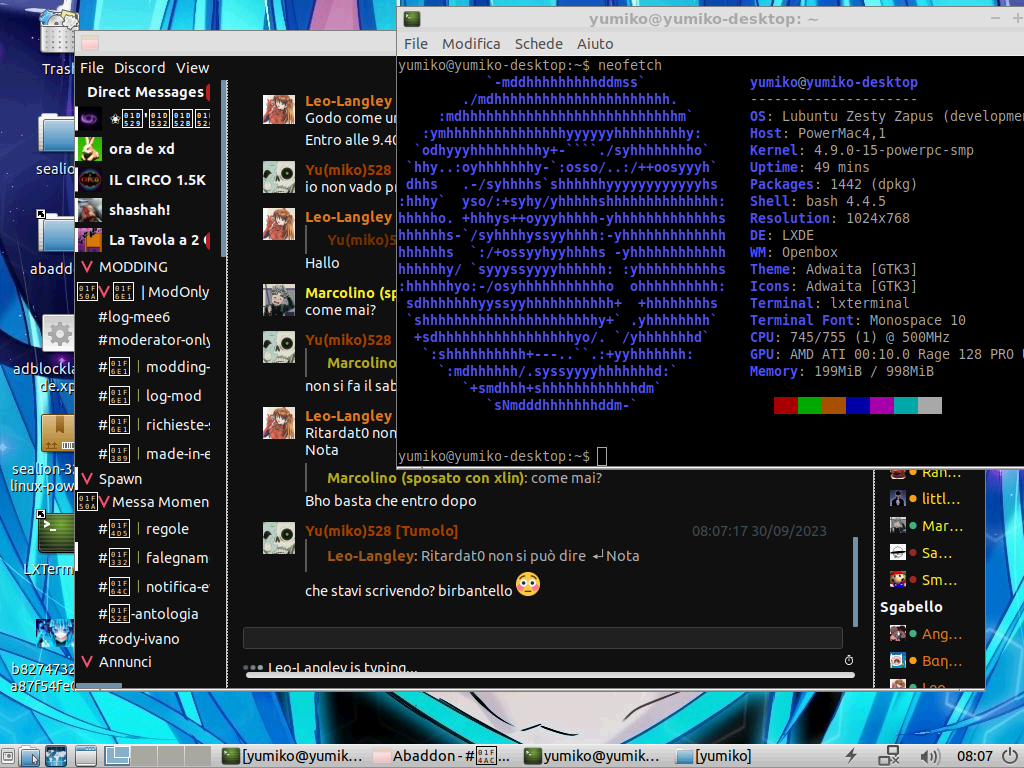Click the Abaddon window's pink title icon

click(90, 44)
